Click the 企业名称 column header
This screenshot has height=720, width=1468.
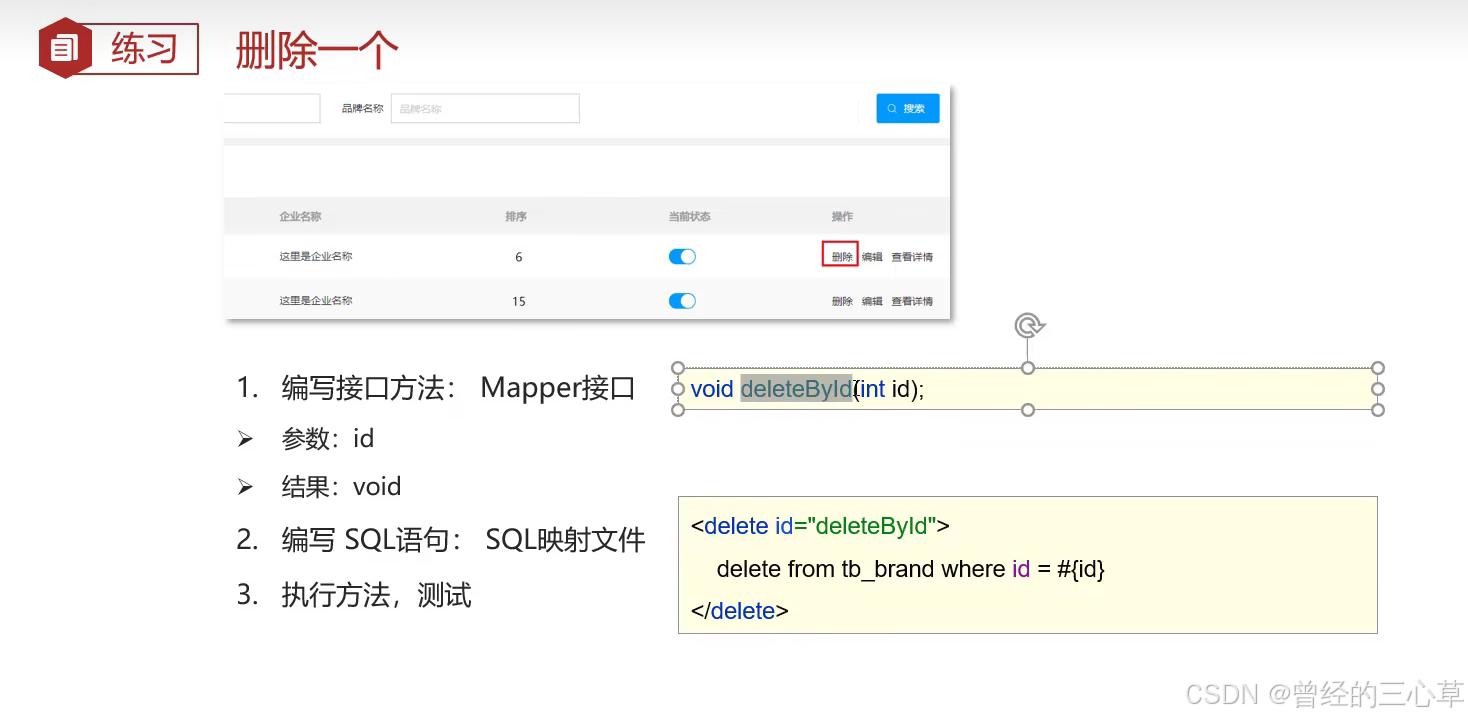pyautogui.click(x=300, y=216)
